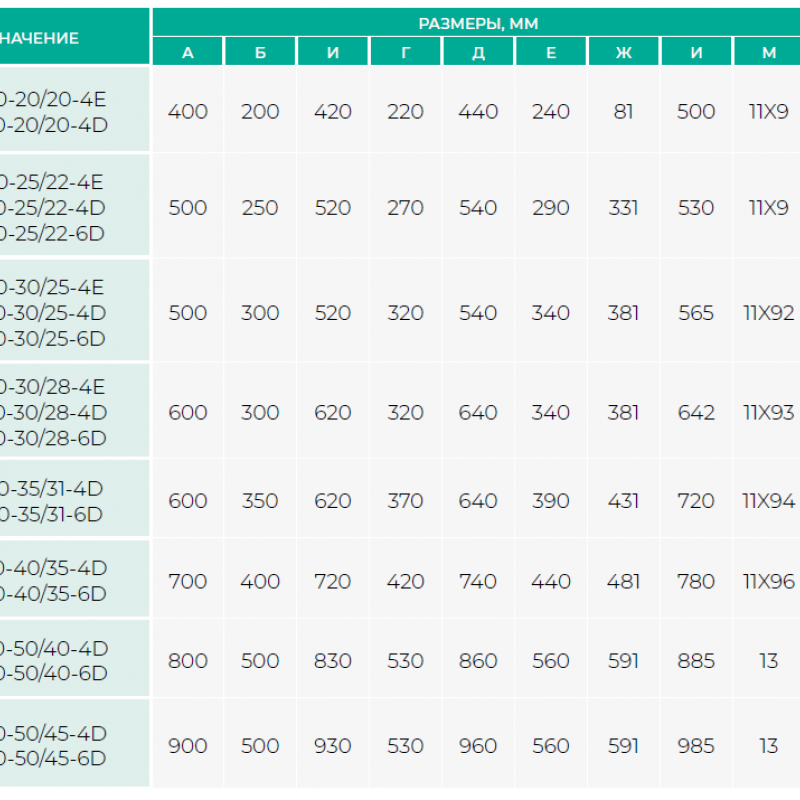Select column header Е
800x800 pixels.
(x=551, y=52)
